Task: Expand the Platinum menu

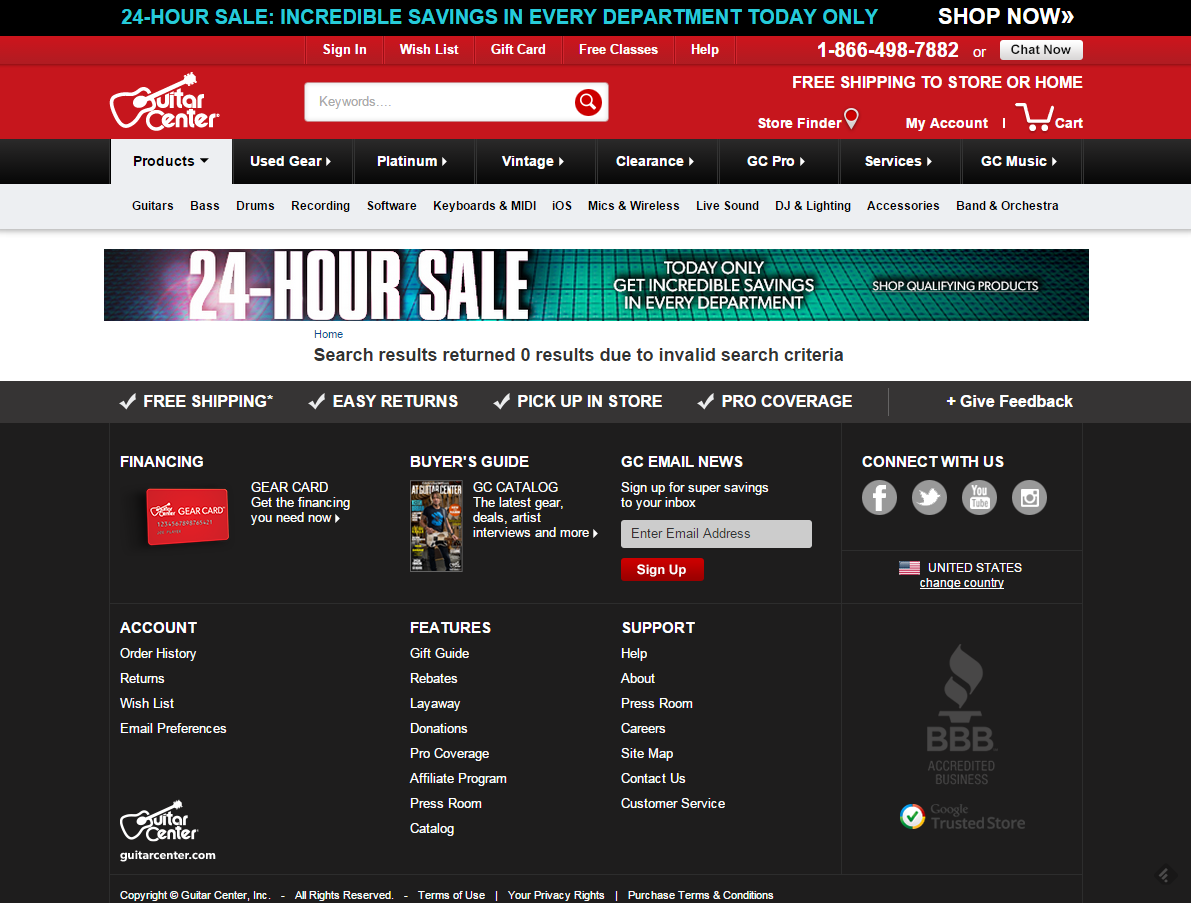Action: point(412,161)
